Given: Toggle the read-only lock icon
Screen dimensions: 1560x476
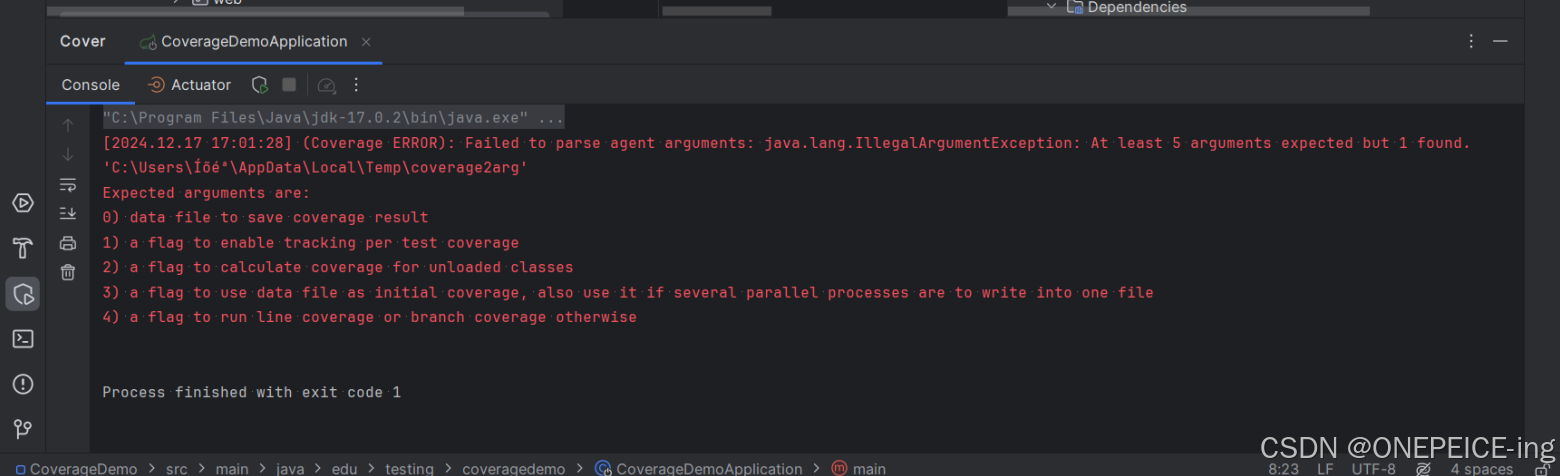Looking at the screenshot, I should [1541, 469].
